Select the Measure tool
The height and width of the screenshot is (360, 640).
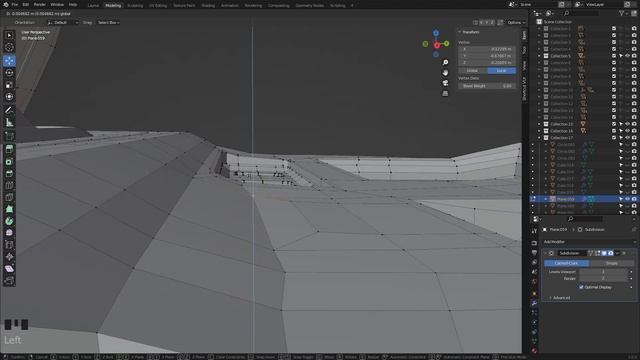tap(9, 122)
